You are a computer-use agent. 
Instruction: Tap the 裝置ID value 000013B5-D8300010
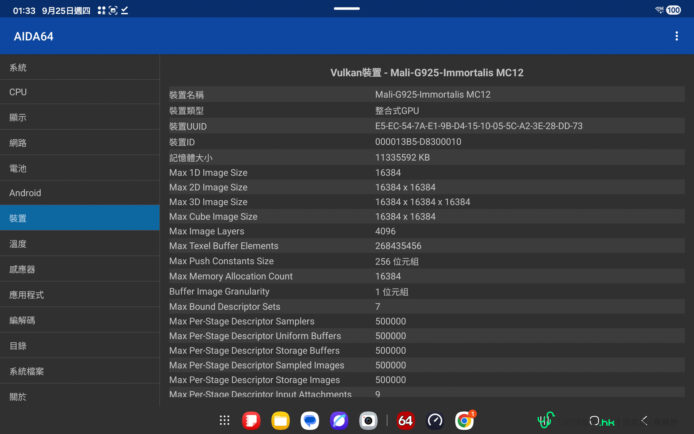(418, 142)
